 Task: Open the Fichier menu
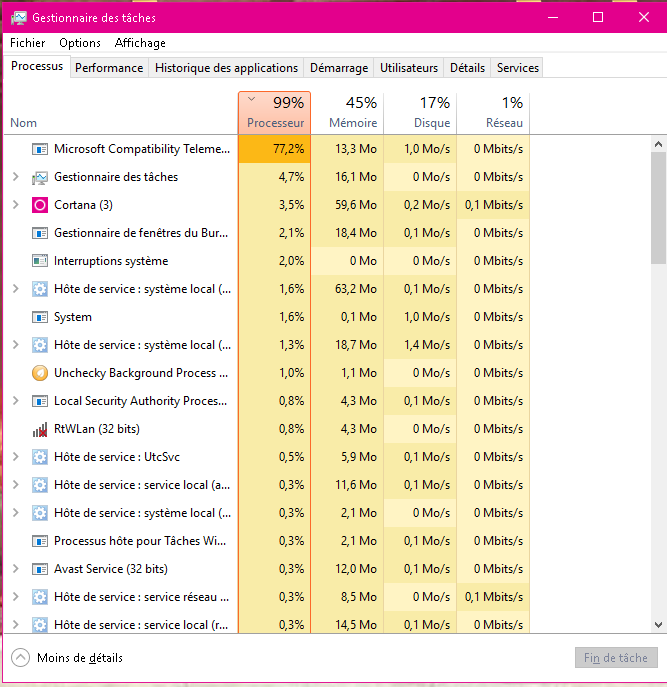point(28,43)
